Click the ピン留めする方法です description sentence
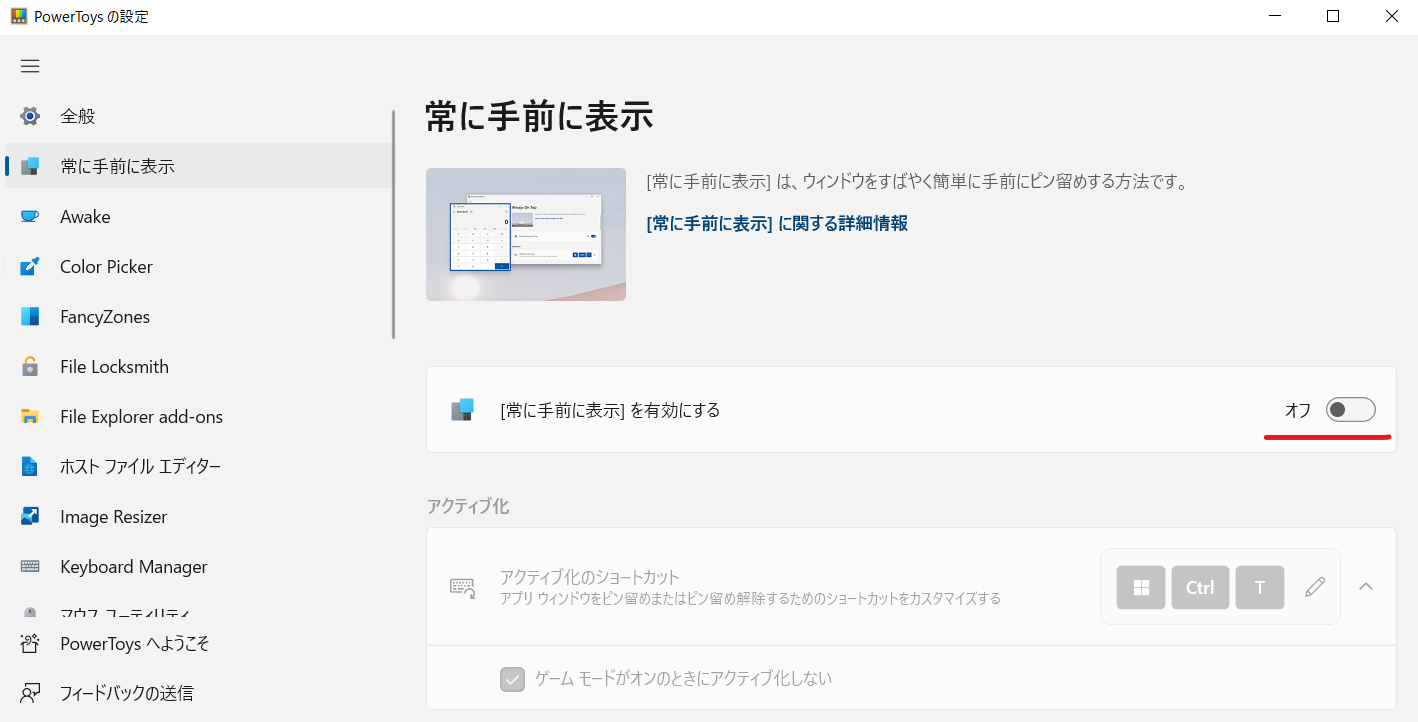 pos(916,182)
